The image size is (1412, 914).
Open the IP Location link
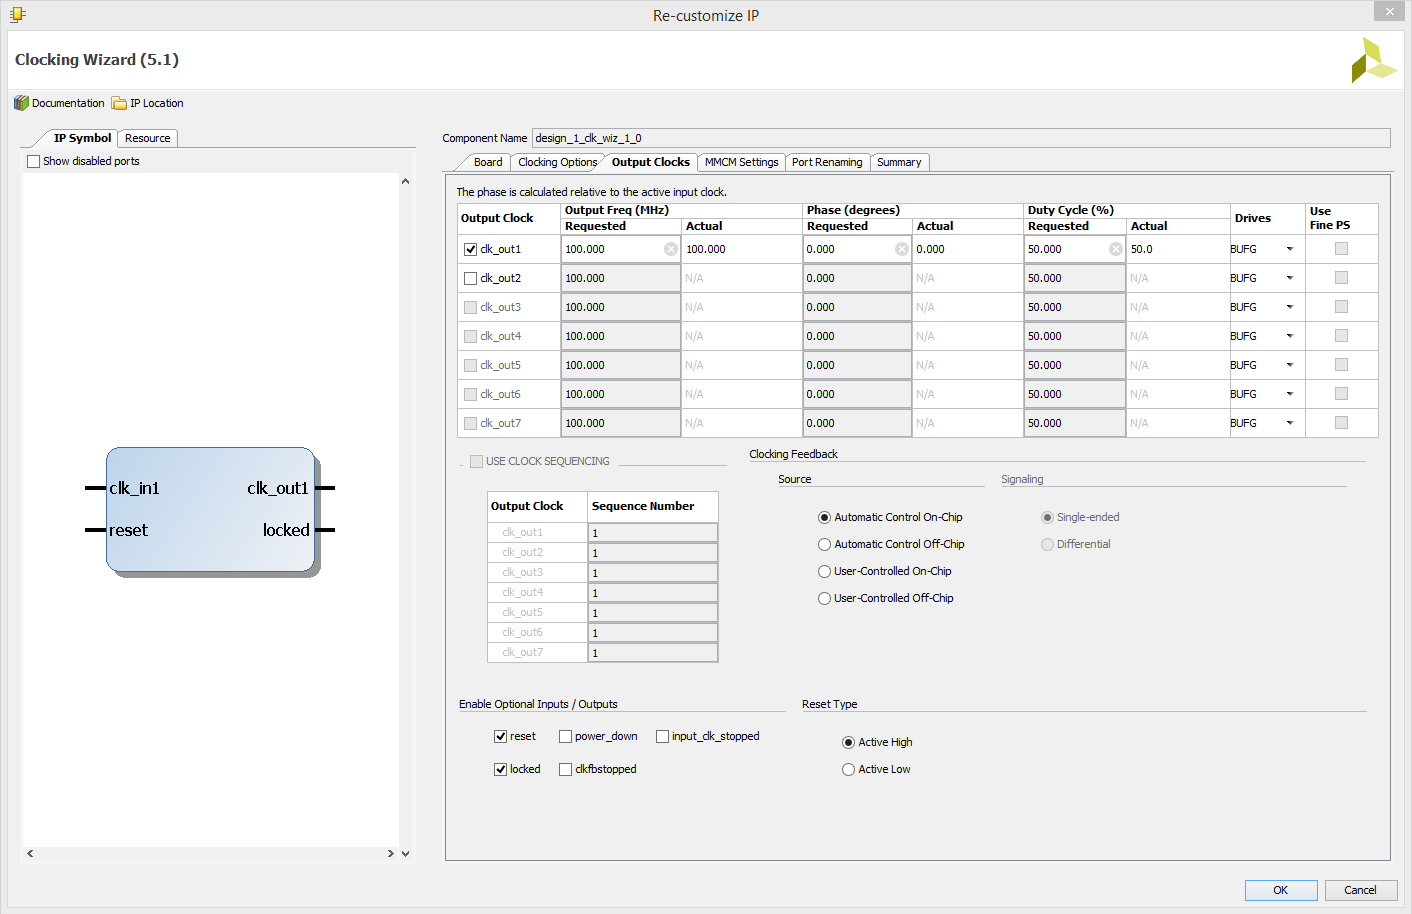pos(157,103)
